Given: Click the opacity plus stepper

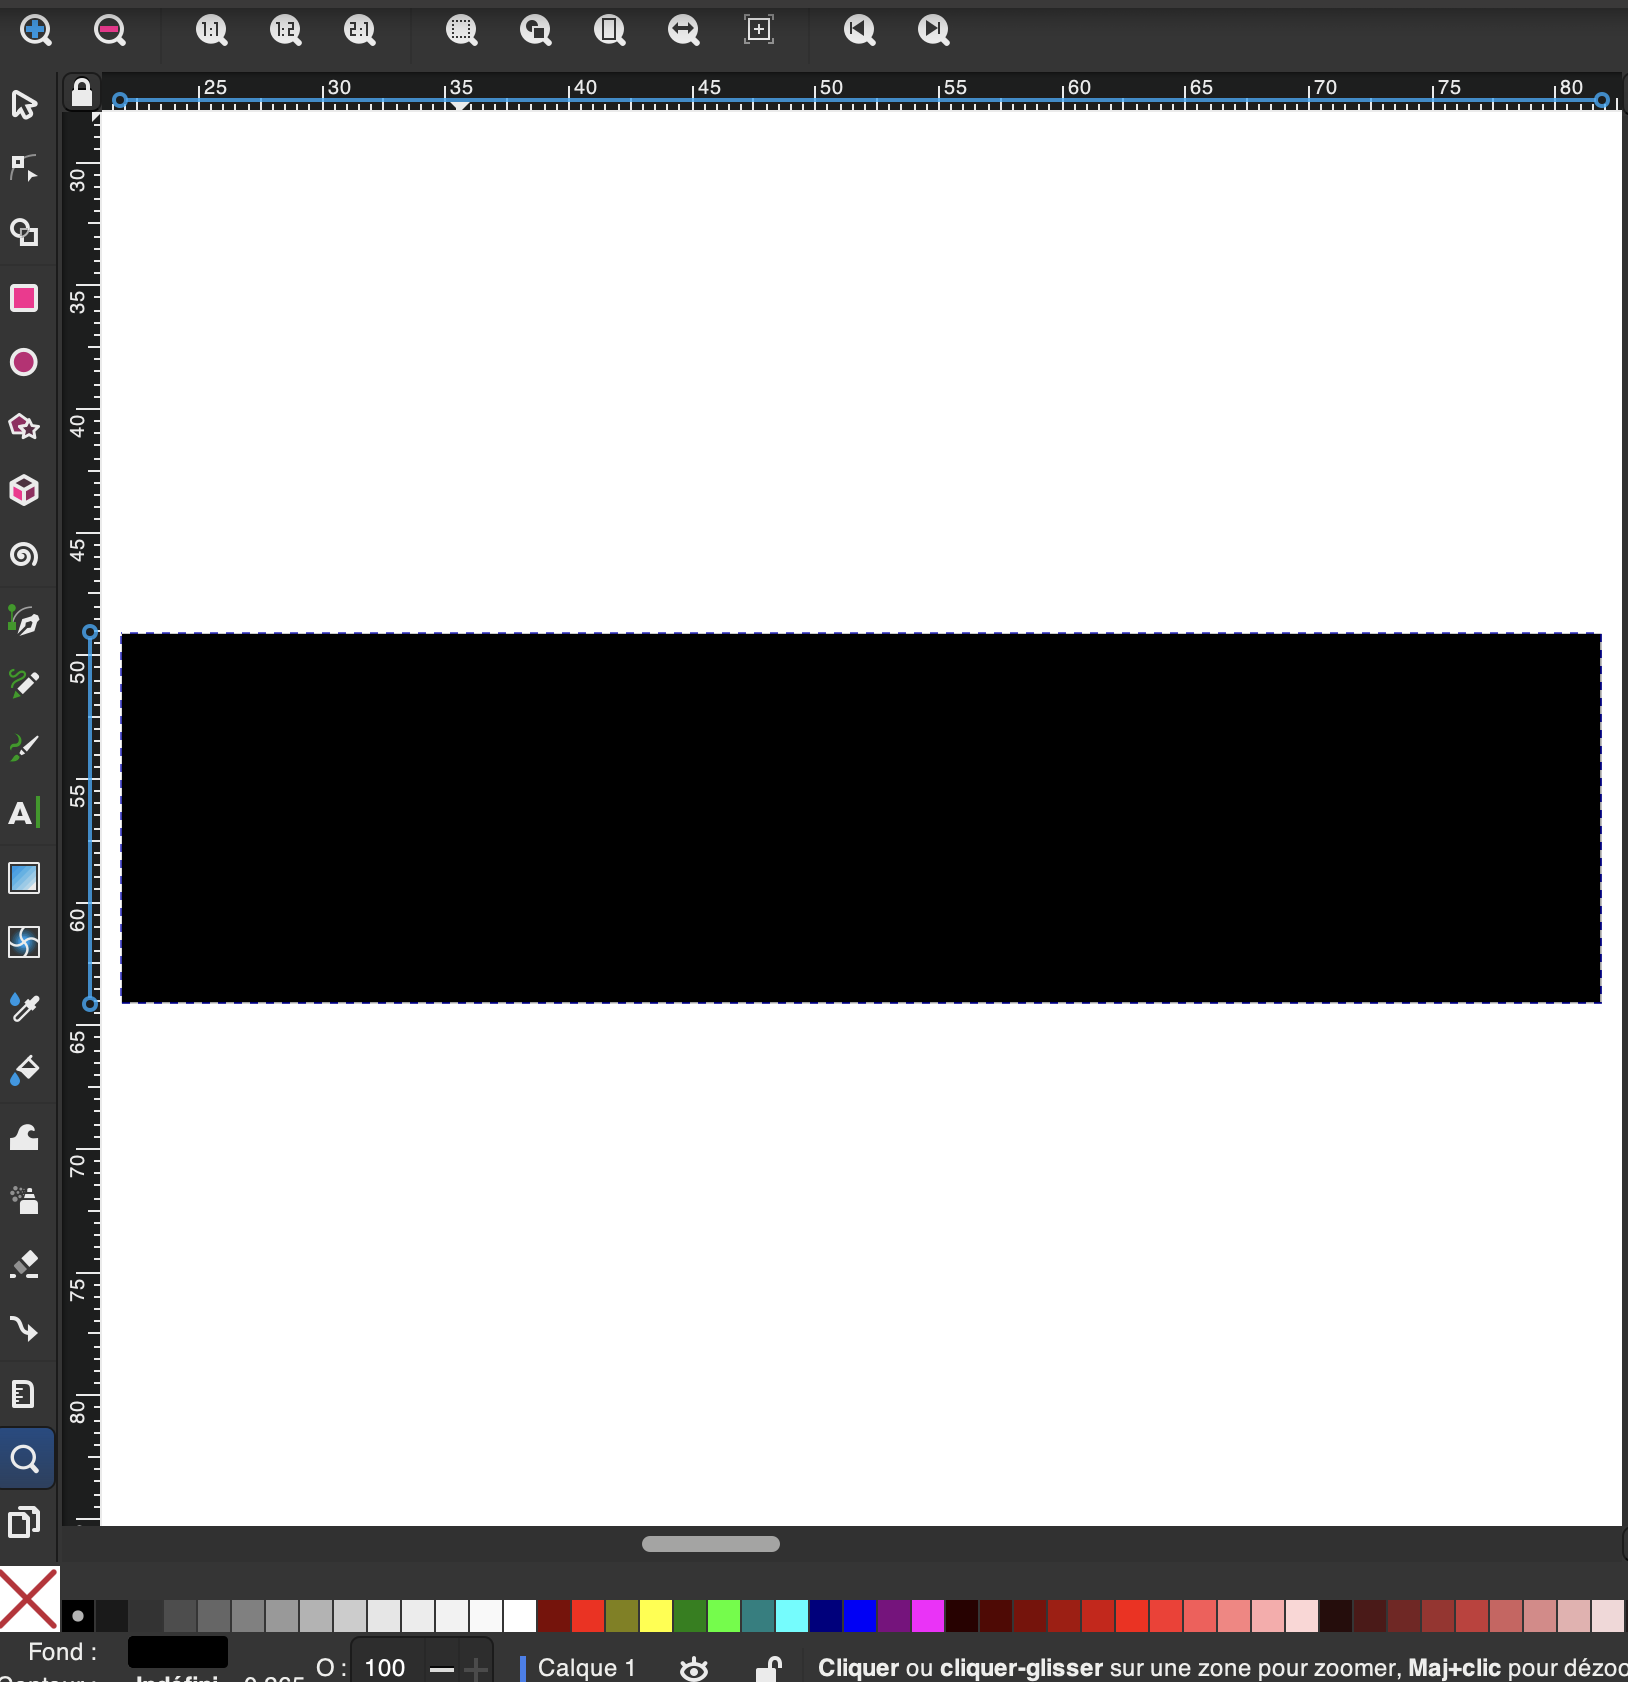Looking at the screenshot, I should point(476,1668).
